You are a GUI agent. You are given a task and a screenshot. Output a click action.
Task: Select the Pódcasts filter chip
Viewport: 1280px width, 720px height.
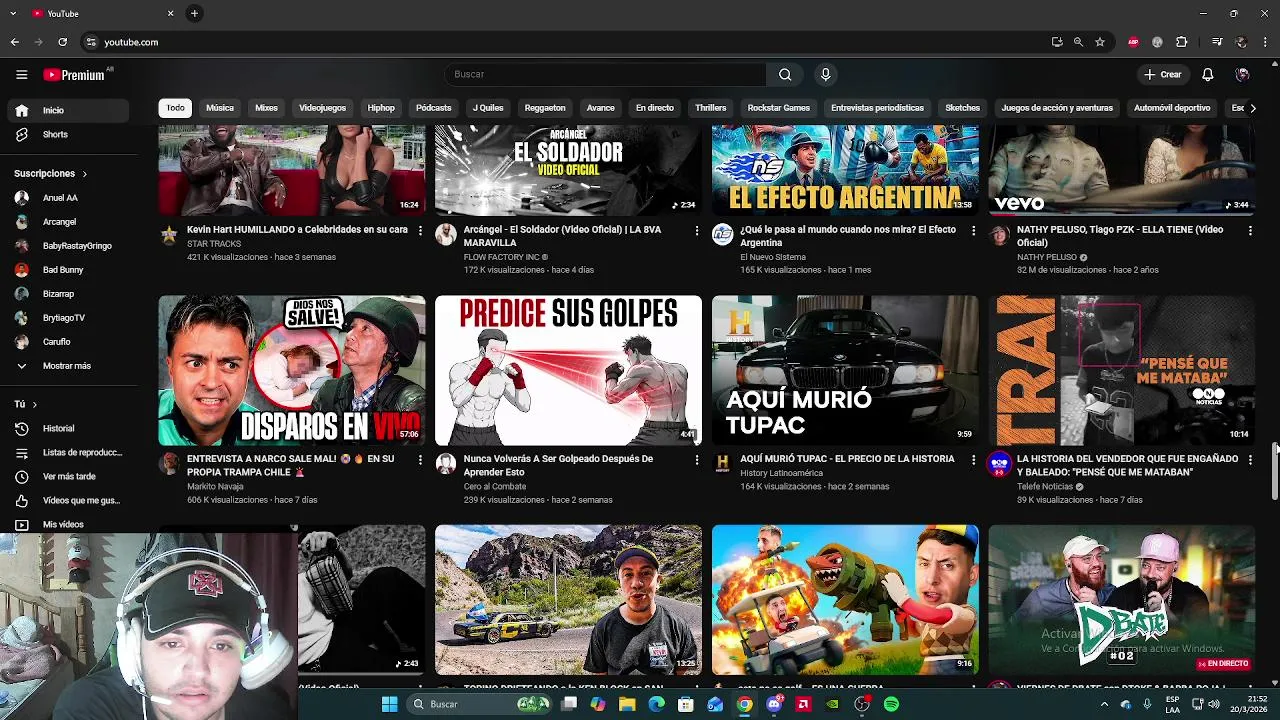click(x=434, y=108)
